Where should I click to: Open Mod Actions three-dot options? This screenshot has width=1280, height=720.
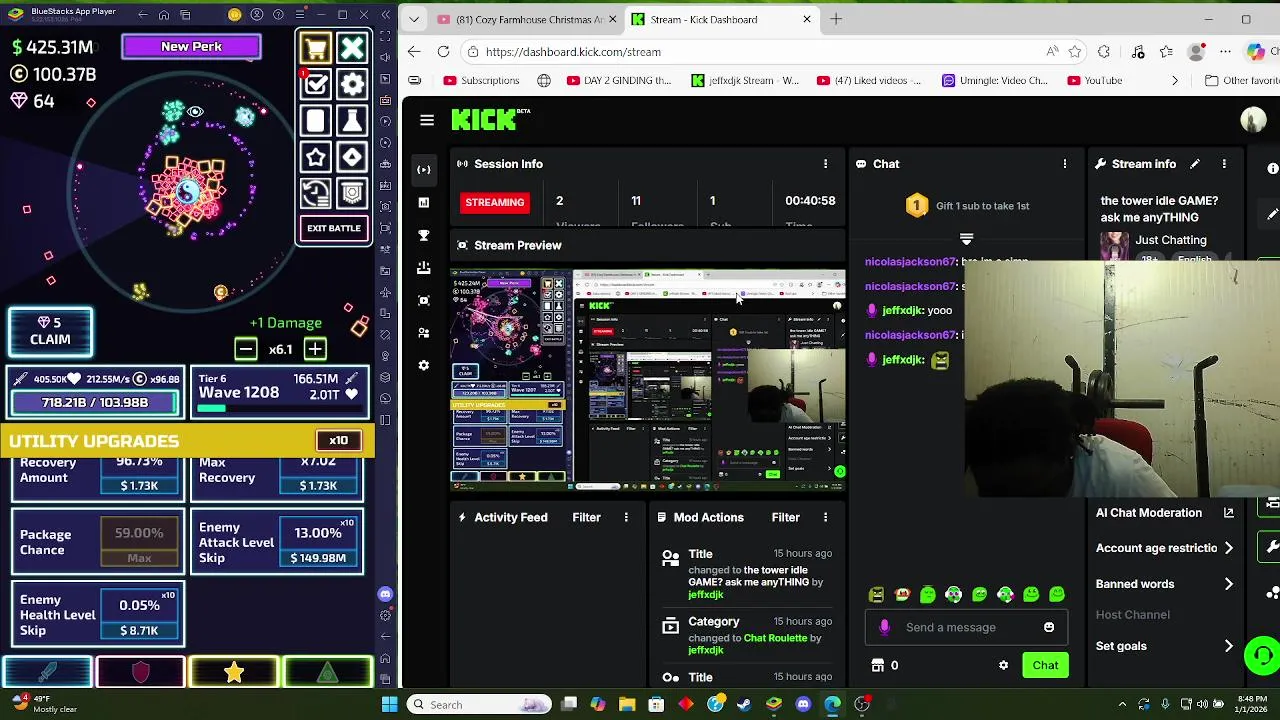pyautogui.click(x=825, y=517)
